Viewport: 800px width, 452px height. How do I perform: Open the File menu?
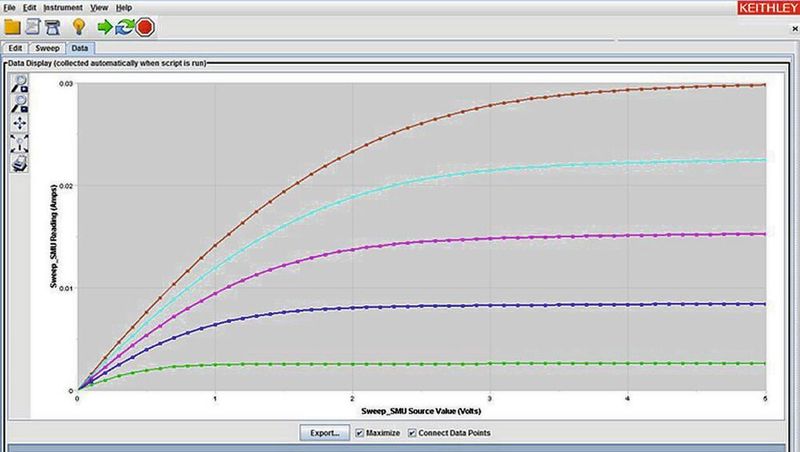click(x=9, y=8)
